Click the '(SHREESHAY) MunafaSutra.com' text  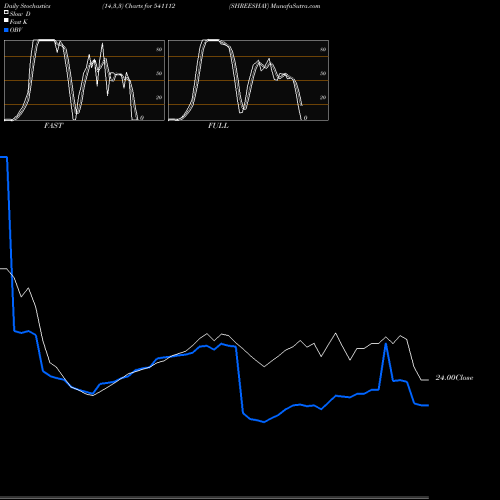coord(274,6)
